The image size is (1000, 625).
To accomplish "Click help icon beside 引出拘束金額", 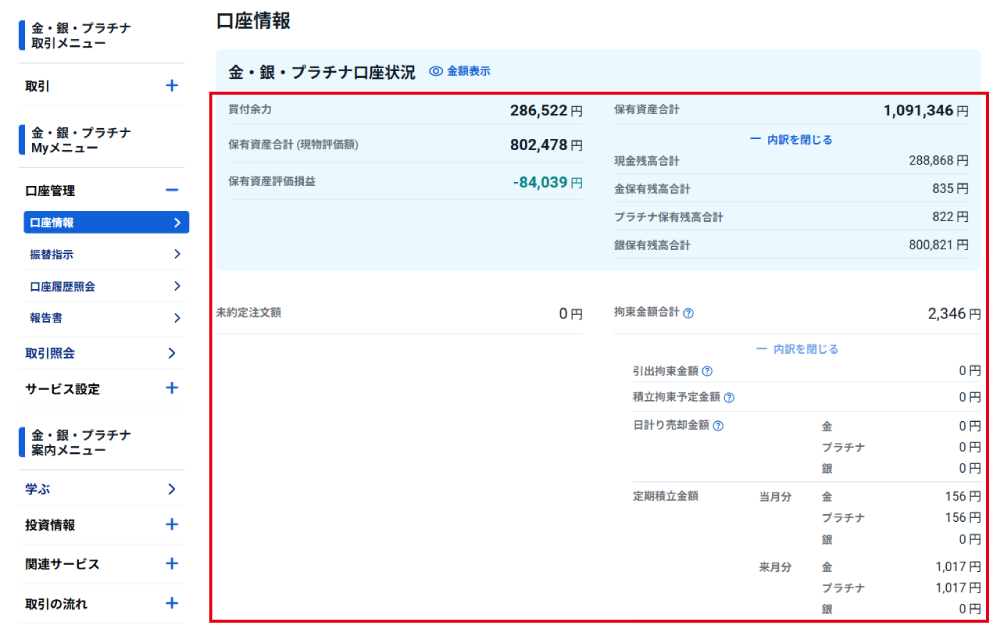I will (707, 371).
